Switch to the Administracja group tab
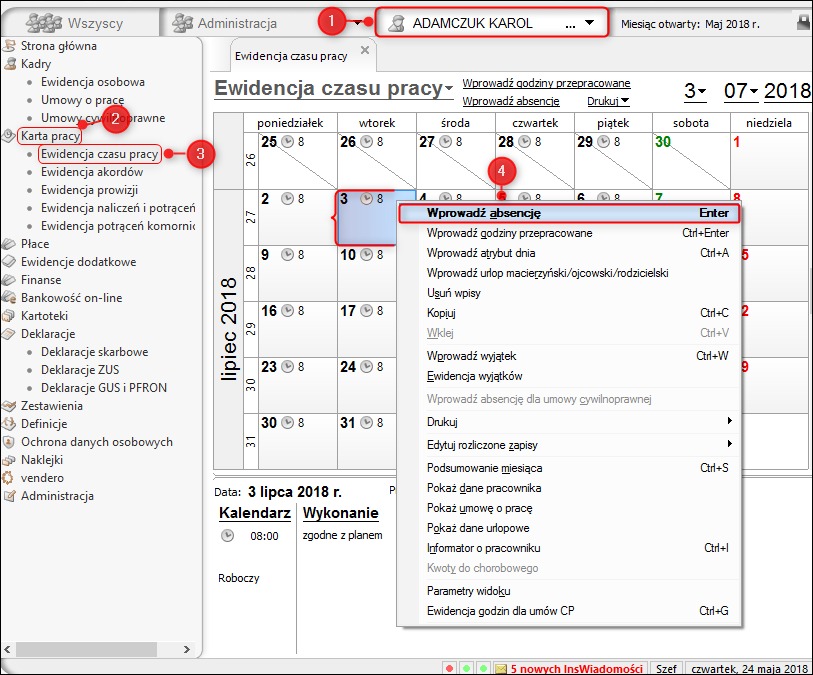 pyautogui.click(x=225, y=23)
